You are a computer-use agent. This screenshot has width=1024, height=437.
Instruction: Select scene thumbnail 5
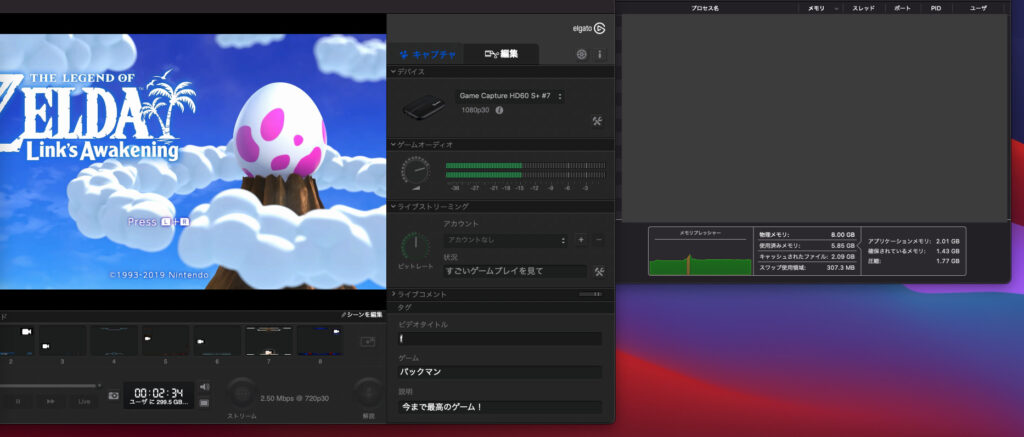166,340
